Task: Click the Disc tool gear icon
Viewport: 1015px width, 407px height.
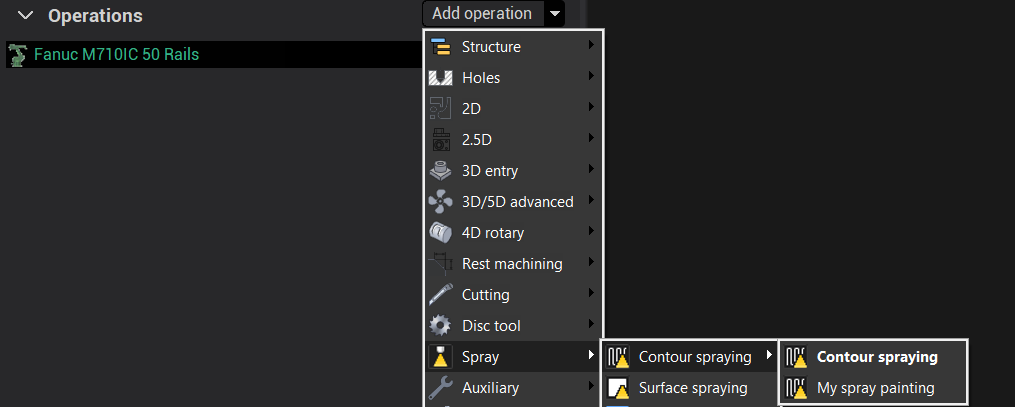Action: 440,326
